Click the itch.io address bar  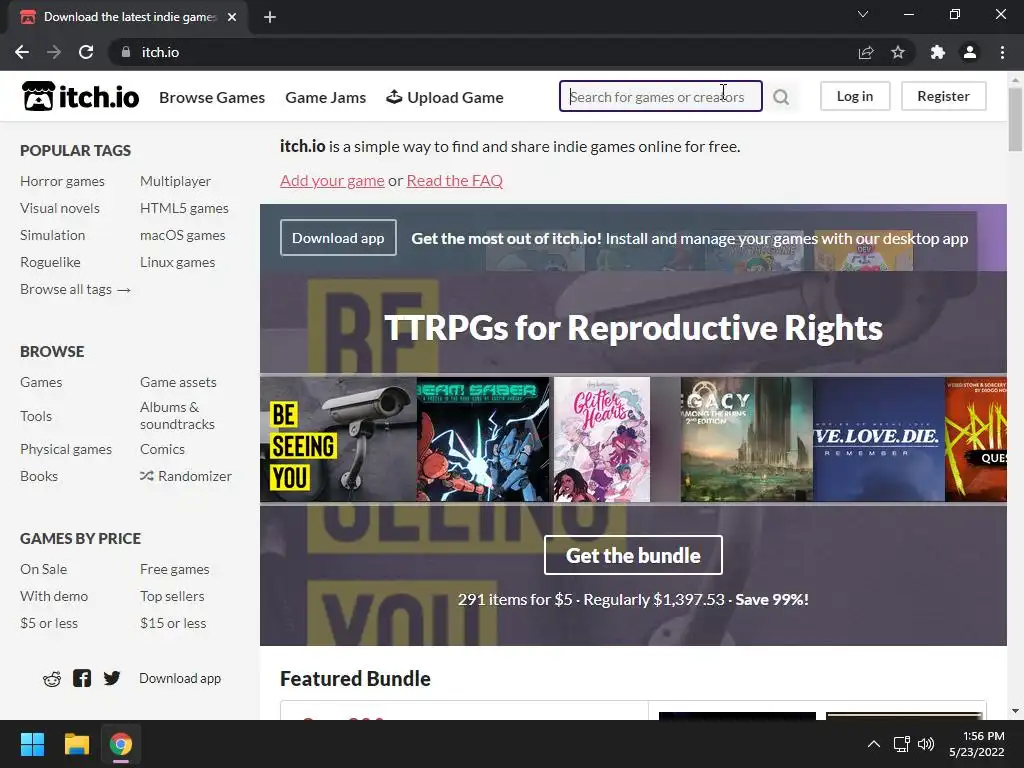[x=483, y=52]
